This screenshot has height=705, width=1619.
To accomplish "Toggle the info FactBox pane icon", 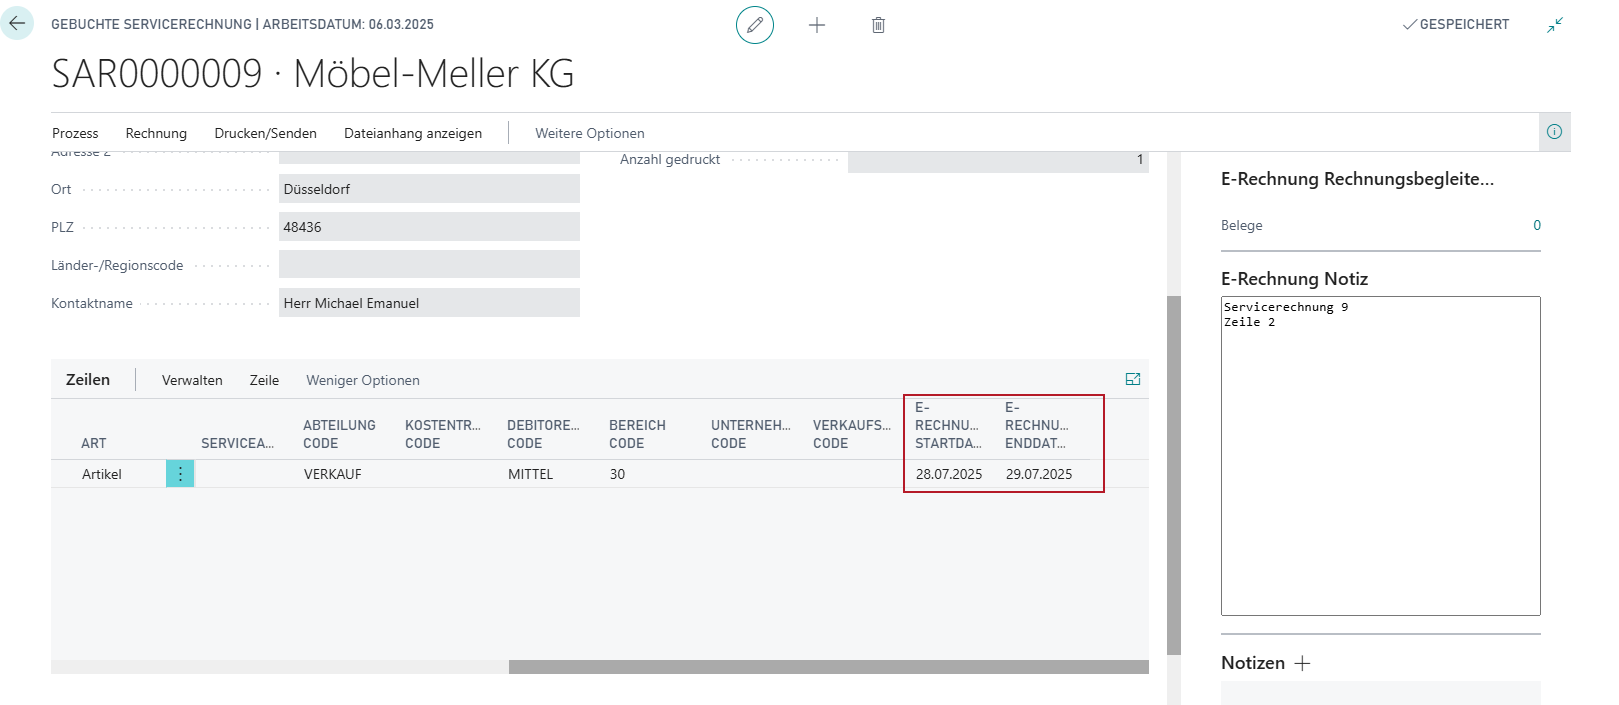I will click(x=1554, y=132).
